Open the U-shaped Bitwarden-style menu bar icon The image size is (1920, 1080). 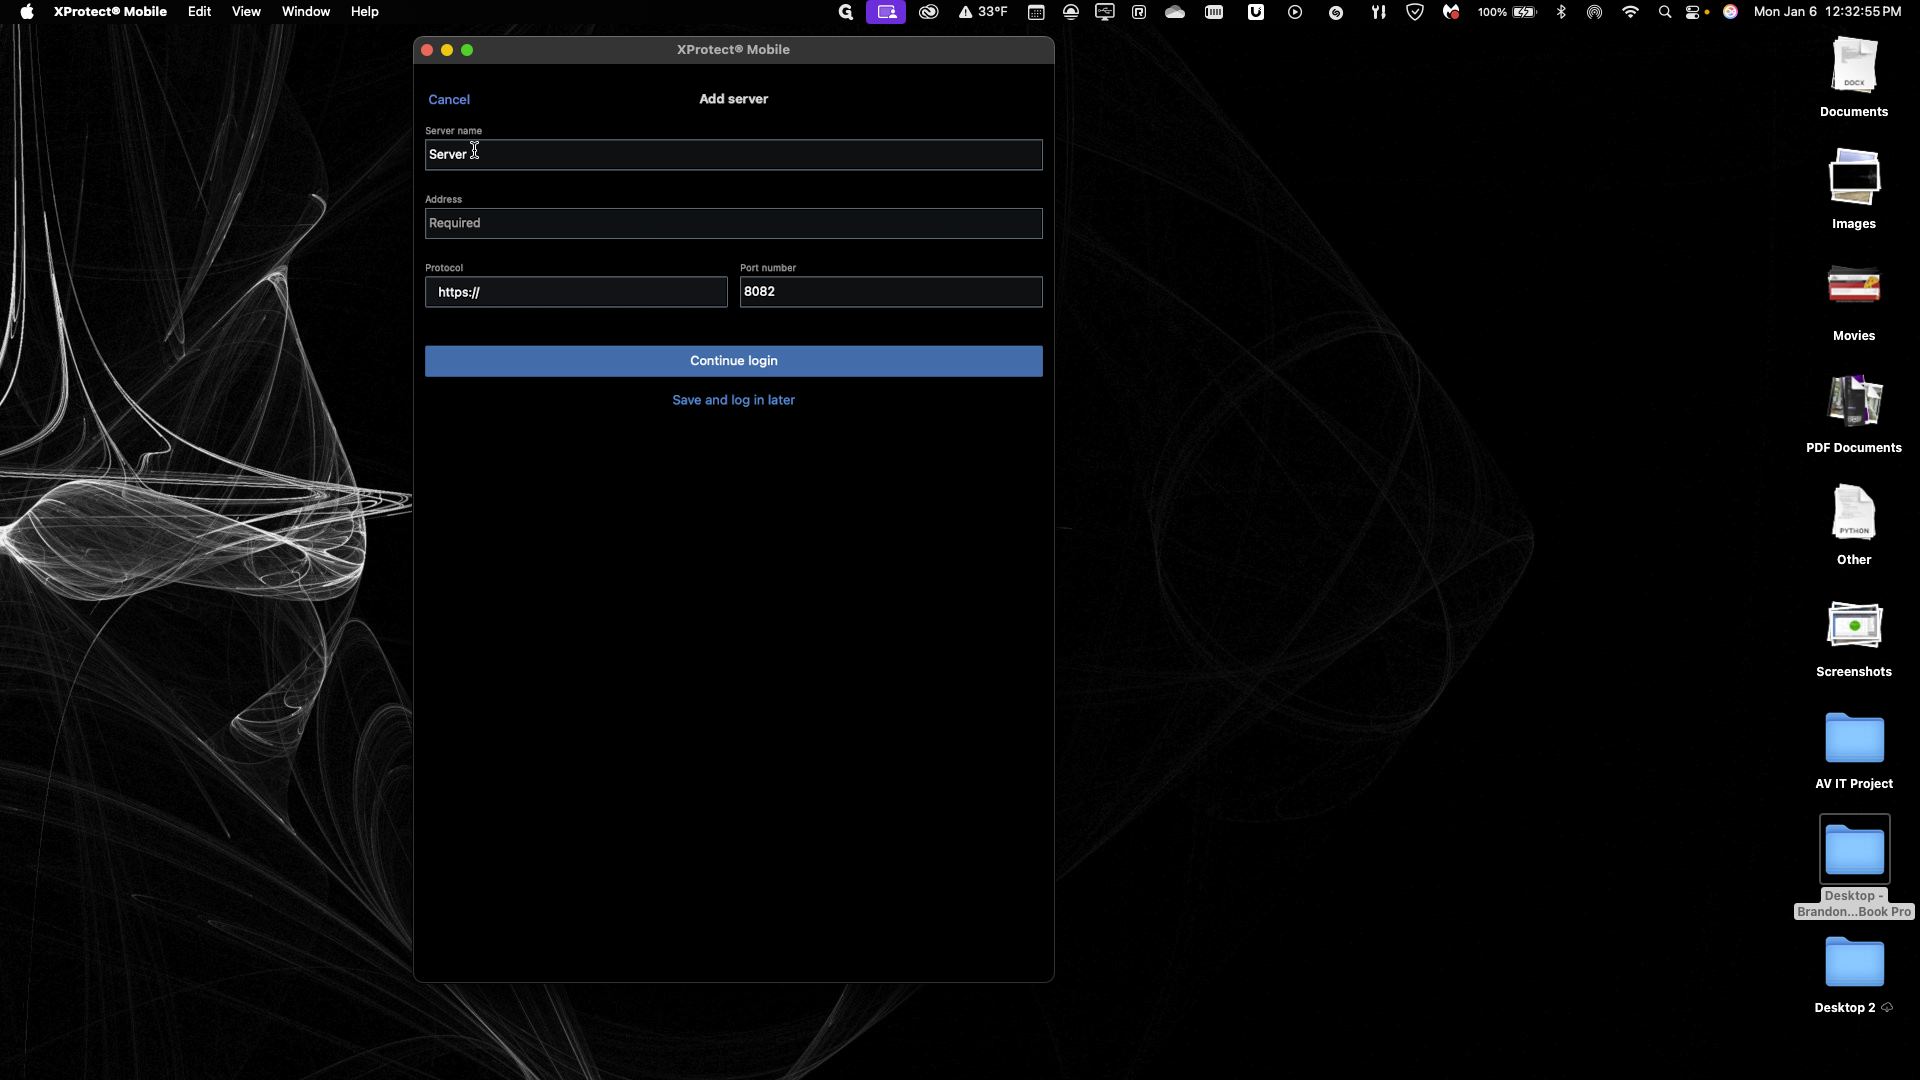coord(1256,12)
